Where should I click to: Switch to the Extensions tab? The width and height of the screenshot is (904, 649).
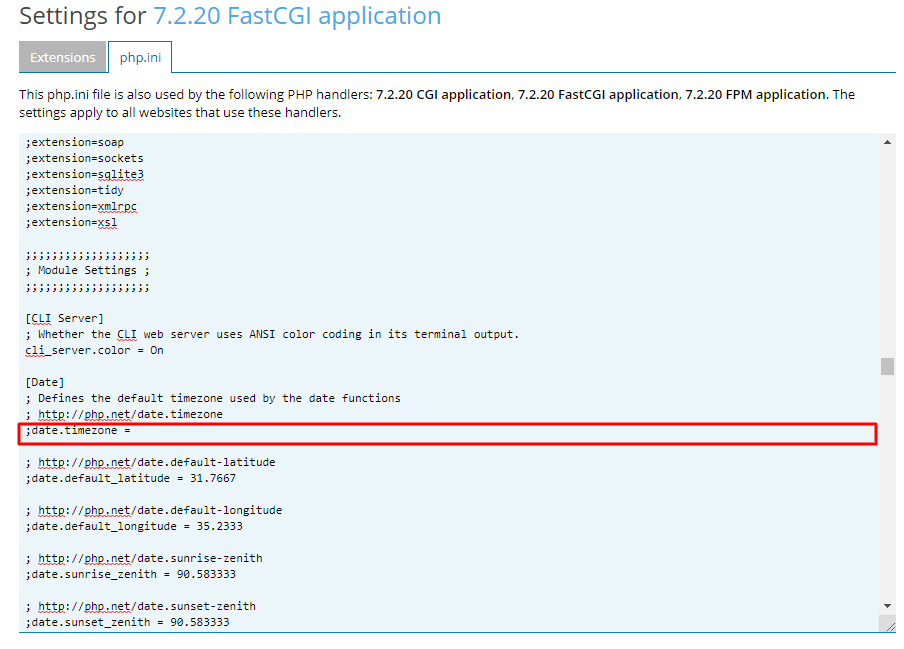click(62, 57)
